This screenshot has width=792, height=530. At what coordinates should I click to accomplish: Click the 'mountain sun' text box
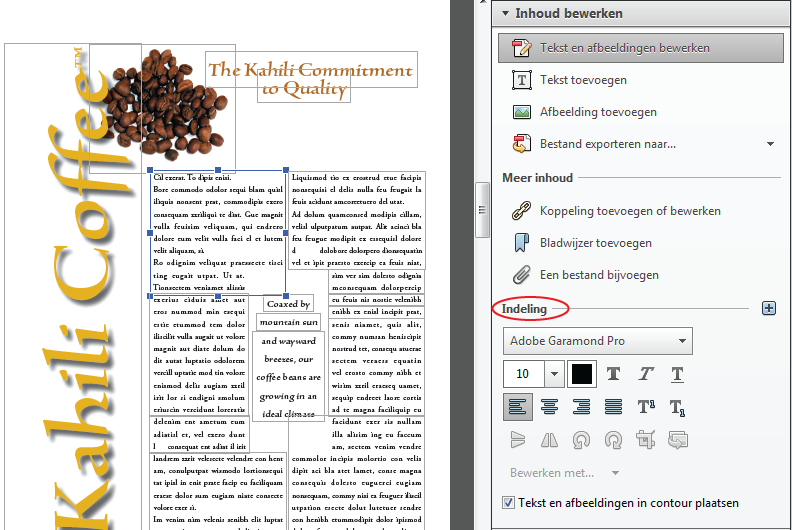click(288, 322)
